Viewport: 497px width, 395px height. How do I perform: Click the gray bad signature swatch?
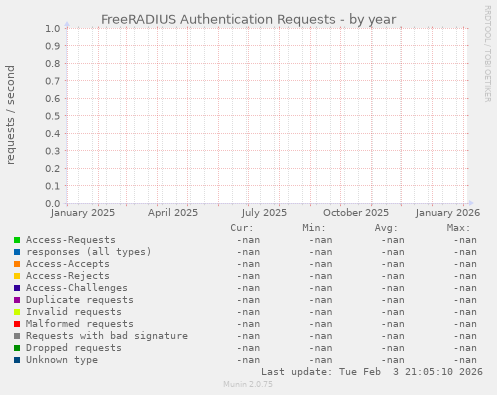pos(17,336)
